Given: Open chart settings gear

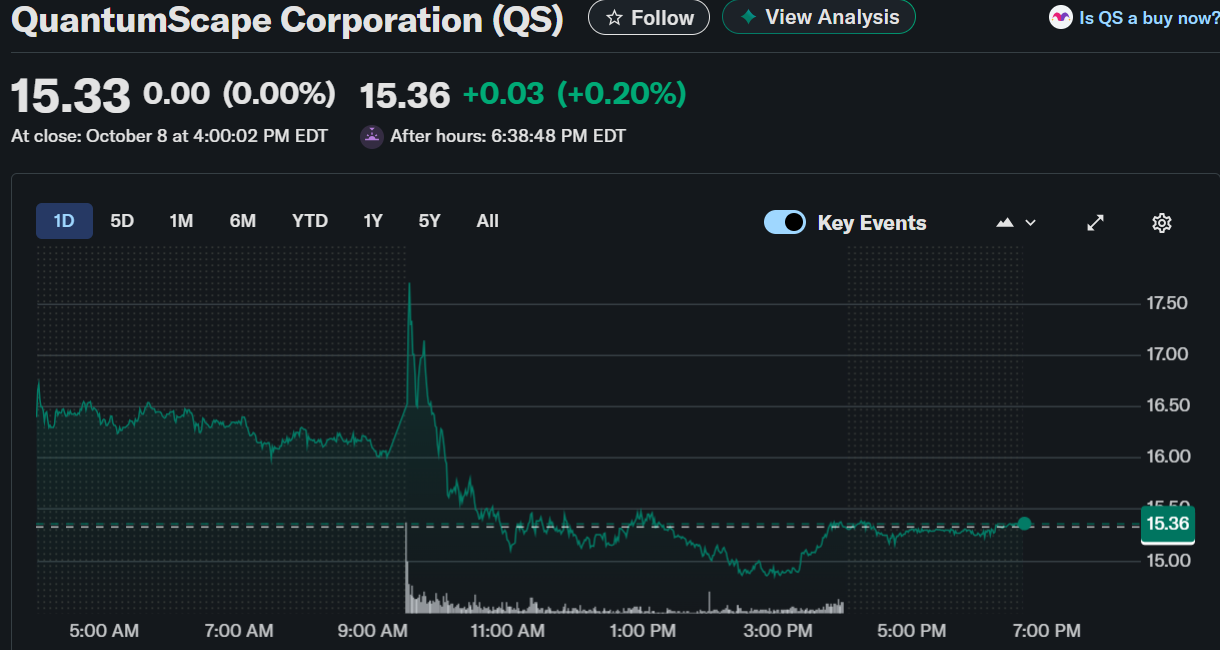Looking at the screenshot, I should [x=1161, y=222].
